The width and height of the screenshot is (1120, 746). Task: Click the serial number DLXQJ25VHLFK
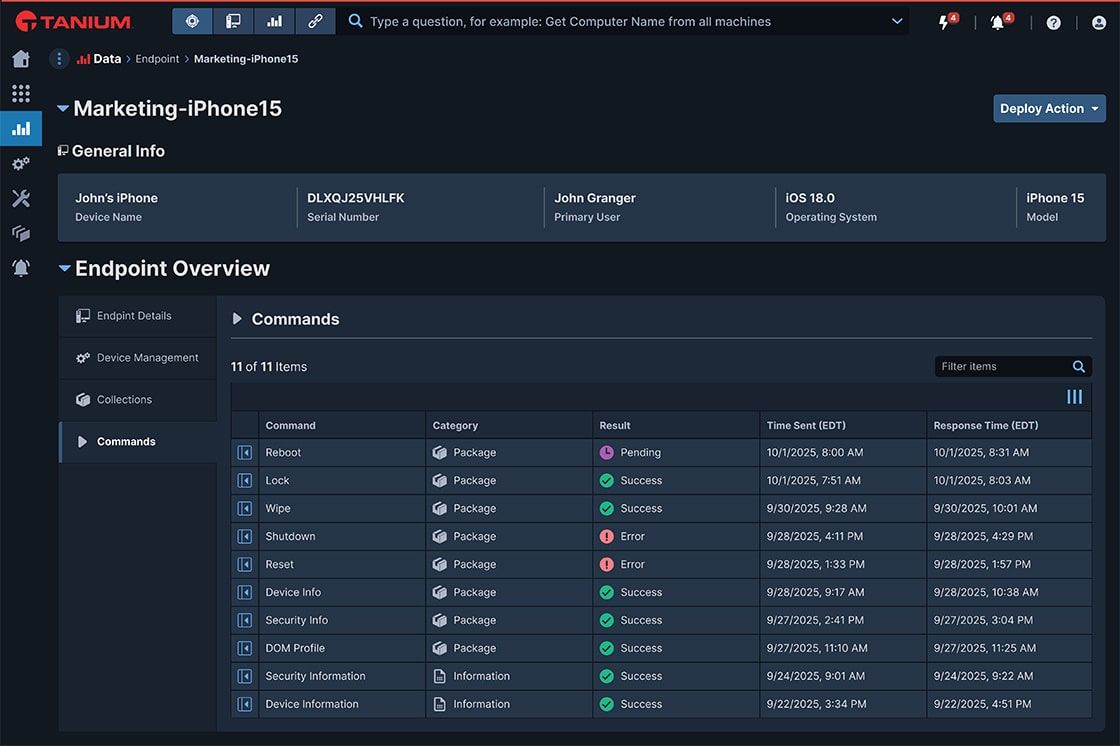pyautogui.click(x=356, y=198)
